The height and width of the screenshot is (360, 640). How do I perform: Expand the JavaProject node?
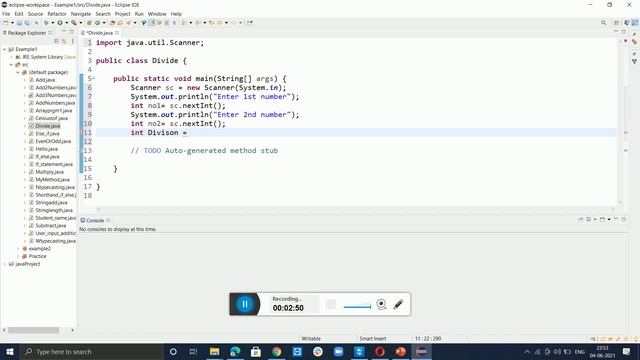coord(5,264)
